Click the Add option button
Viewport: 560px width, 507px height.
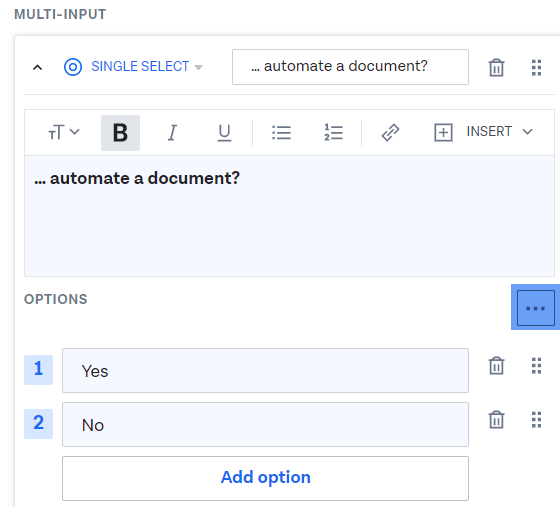[265, 478]
